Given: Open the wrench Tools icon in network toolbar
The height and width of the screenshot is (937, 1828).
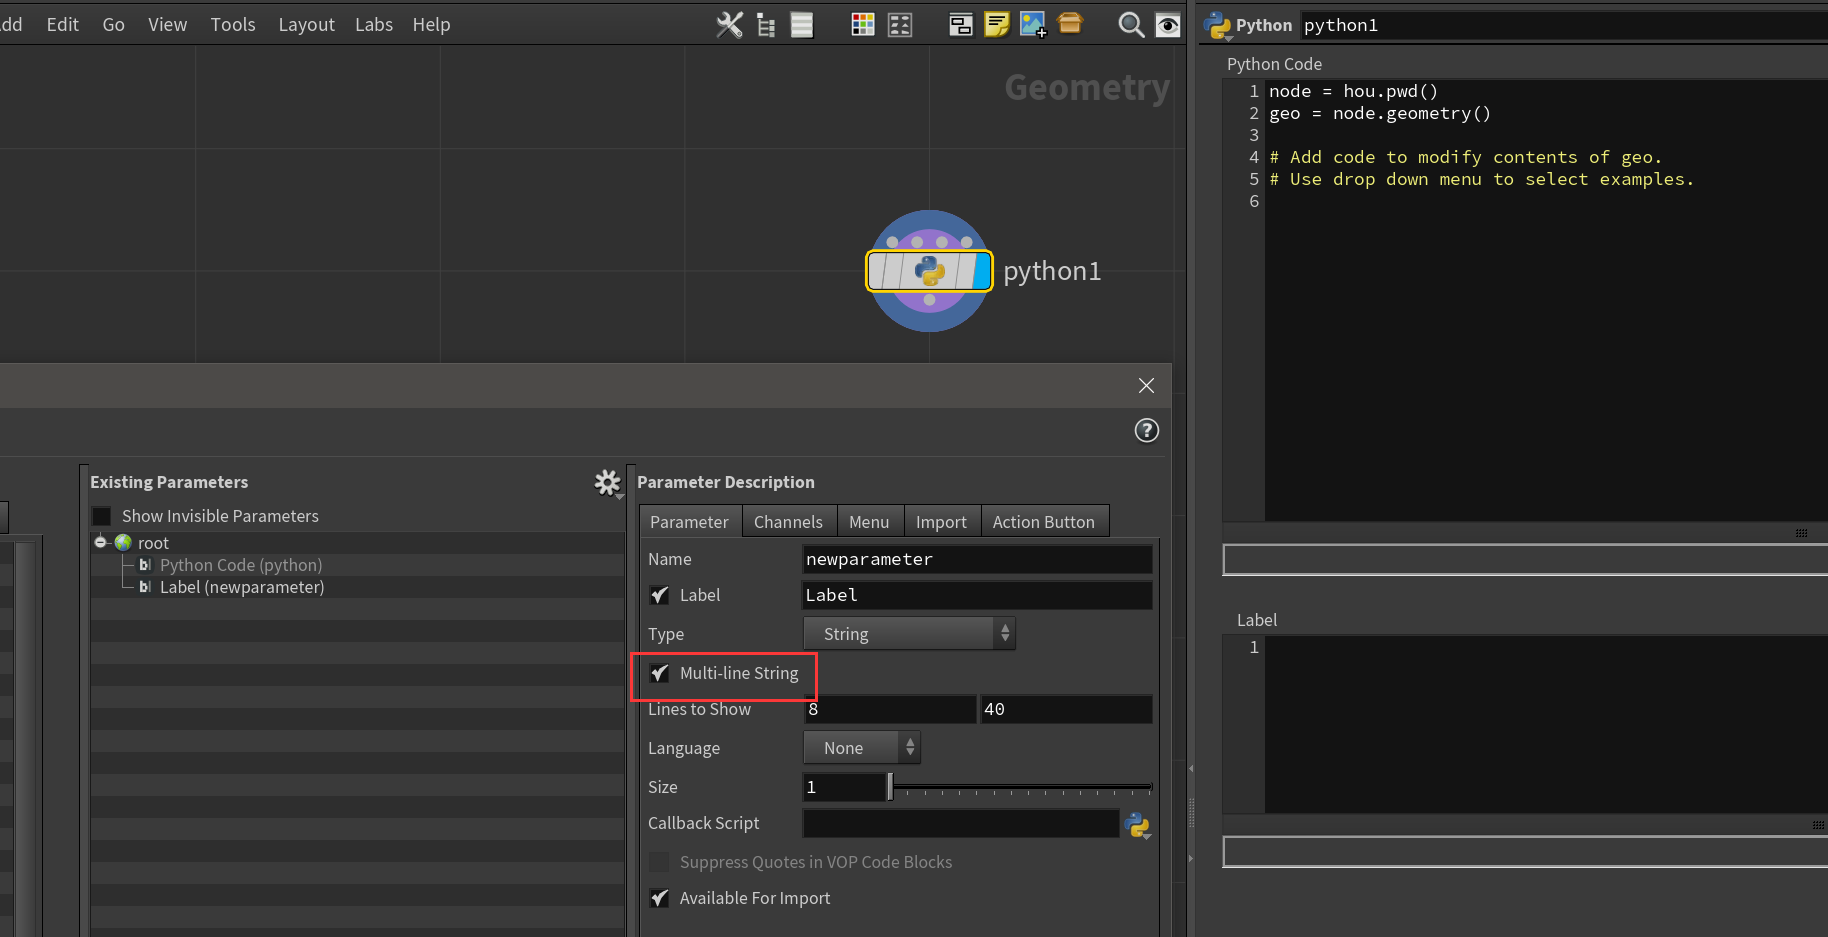Looking at the screenshot, I should click(x=730, y=25).
